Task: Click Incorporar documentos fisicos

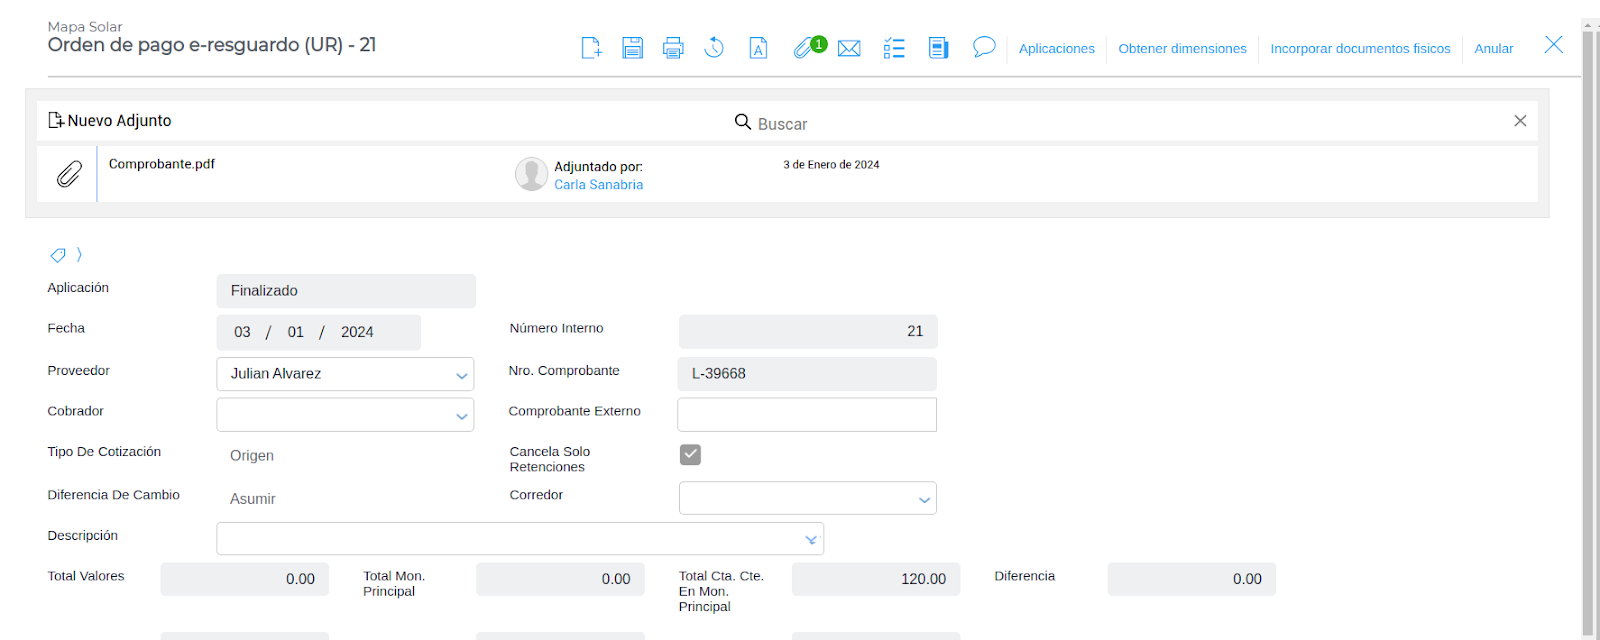Action: (1360, 49)
